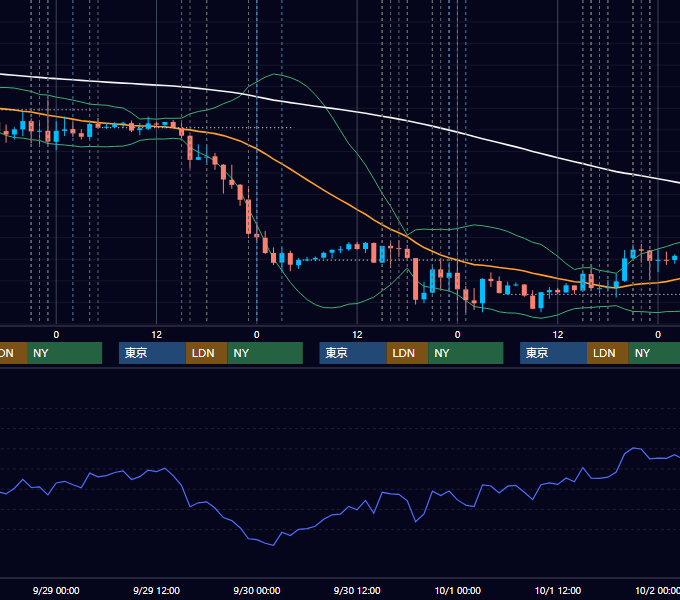Click hour label 12 above 9/30 12:00
This screenshot has width=680, height=600.
(357, 335)
